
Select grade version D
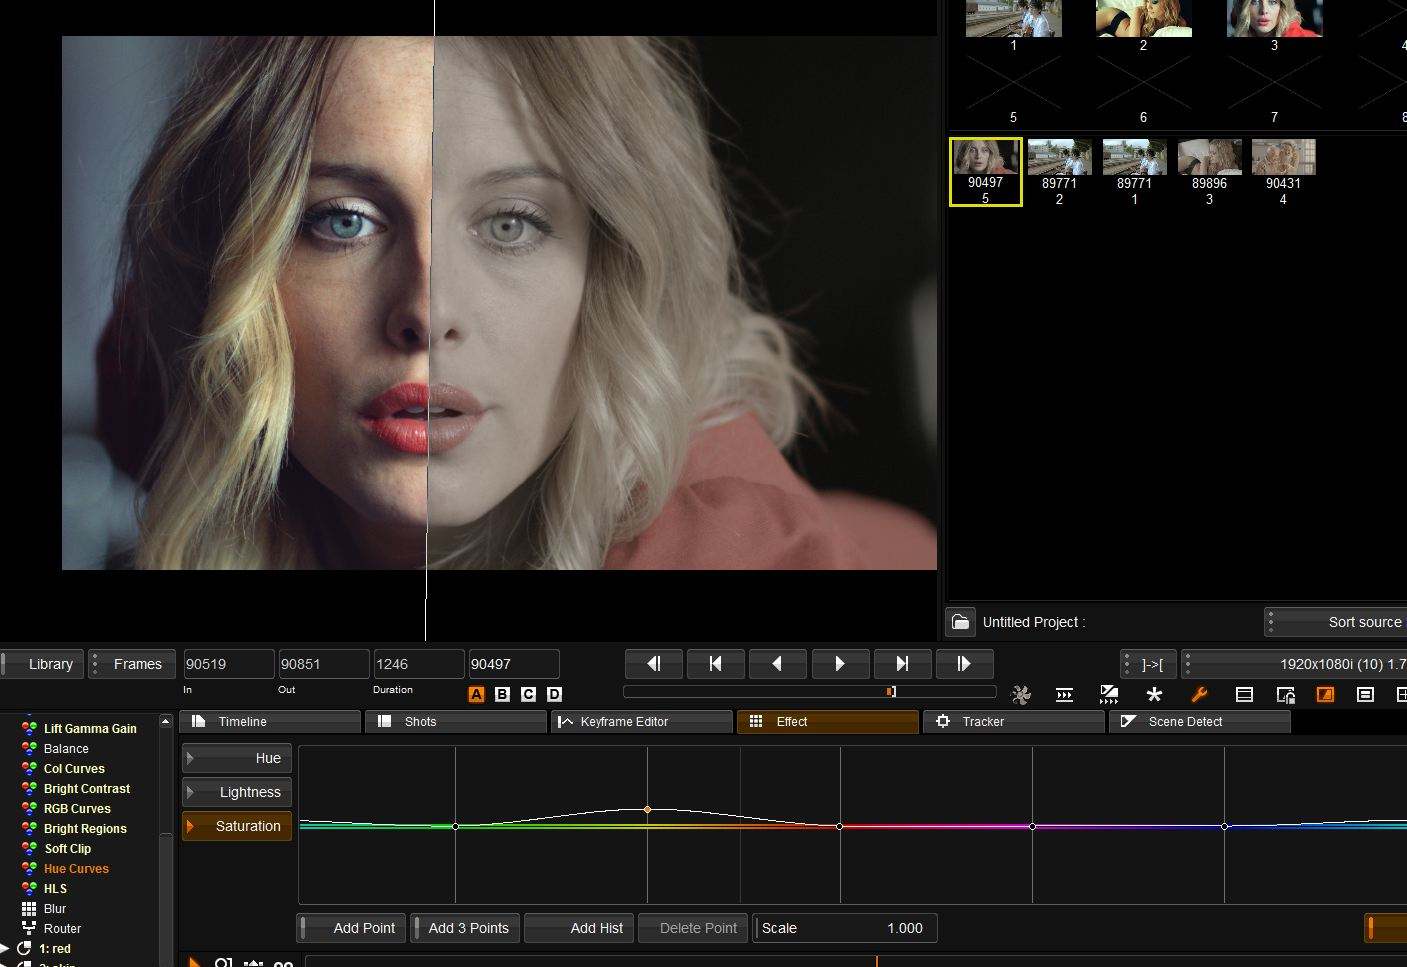555,694
